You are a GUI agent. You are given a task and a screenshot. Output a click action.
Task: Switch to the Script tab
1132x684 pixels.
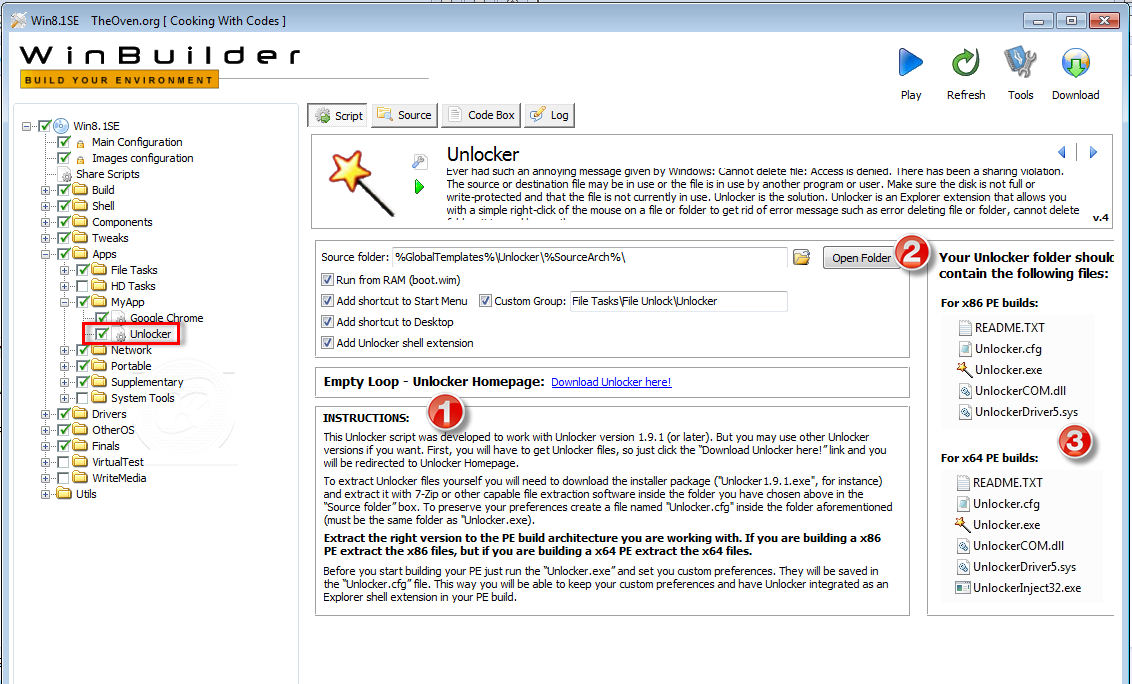[338, 116]
